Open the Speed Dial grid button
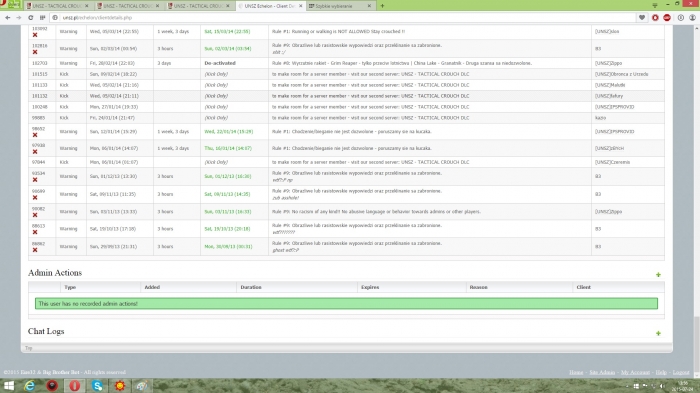Viewport: 700px width, 393px height. click(42, 17)
